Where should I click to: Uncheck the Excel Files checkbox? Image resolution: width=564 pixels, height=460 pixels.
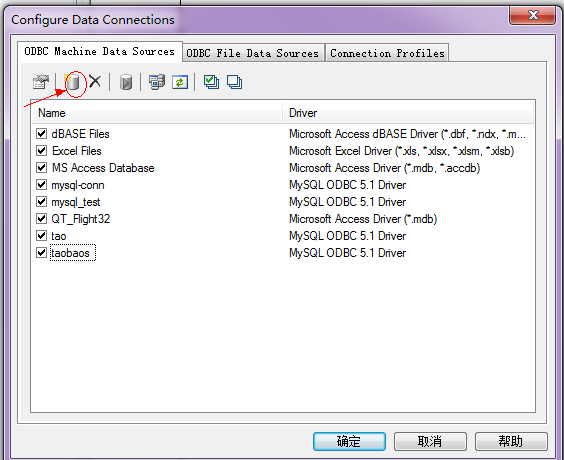(x=41, y=150)
